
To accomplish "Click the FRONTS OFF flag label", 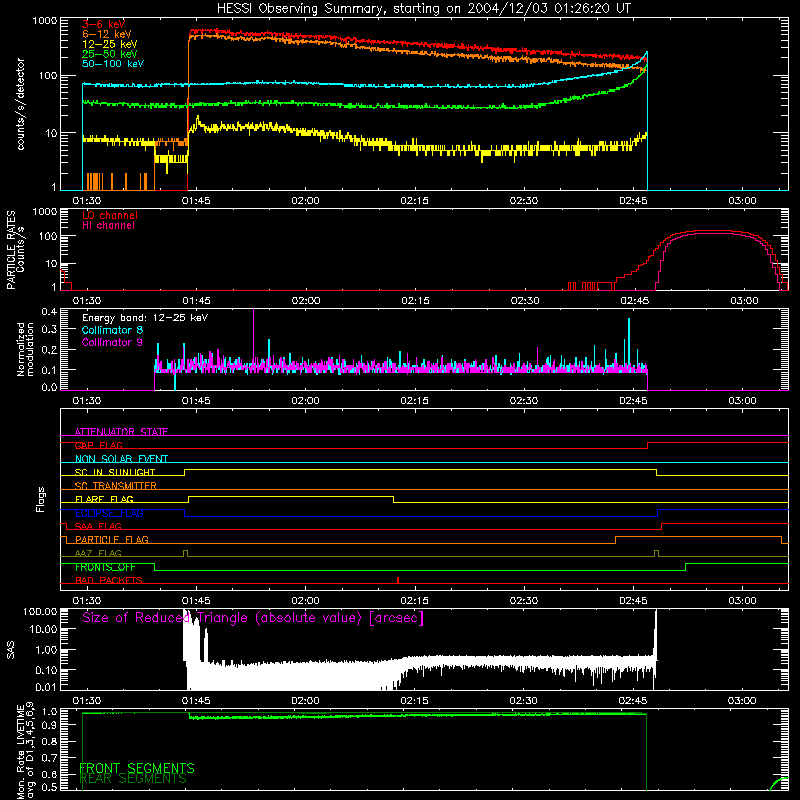I will click(105, 567).
